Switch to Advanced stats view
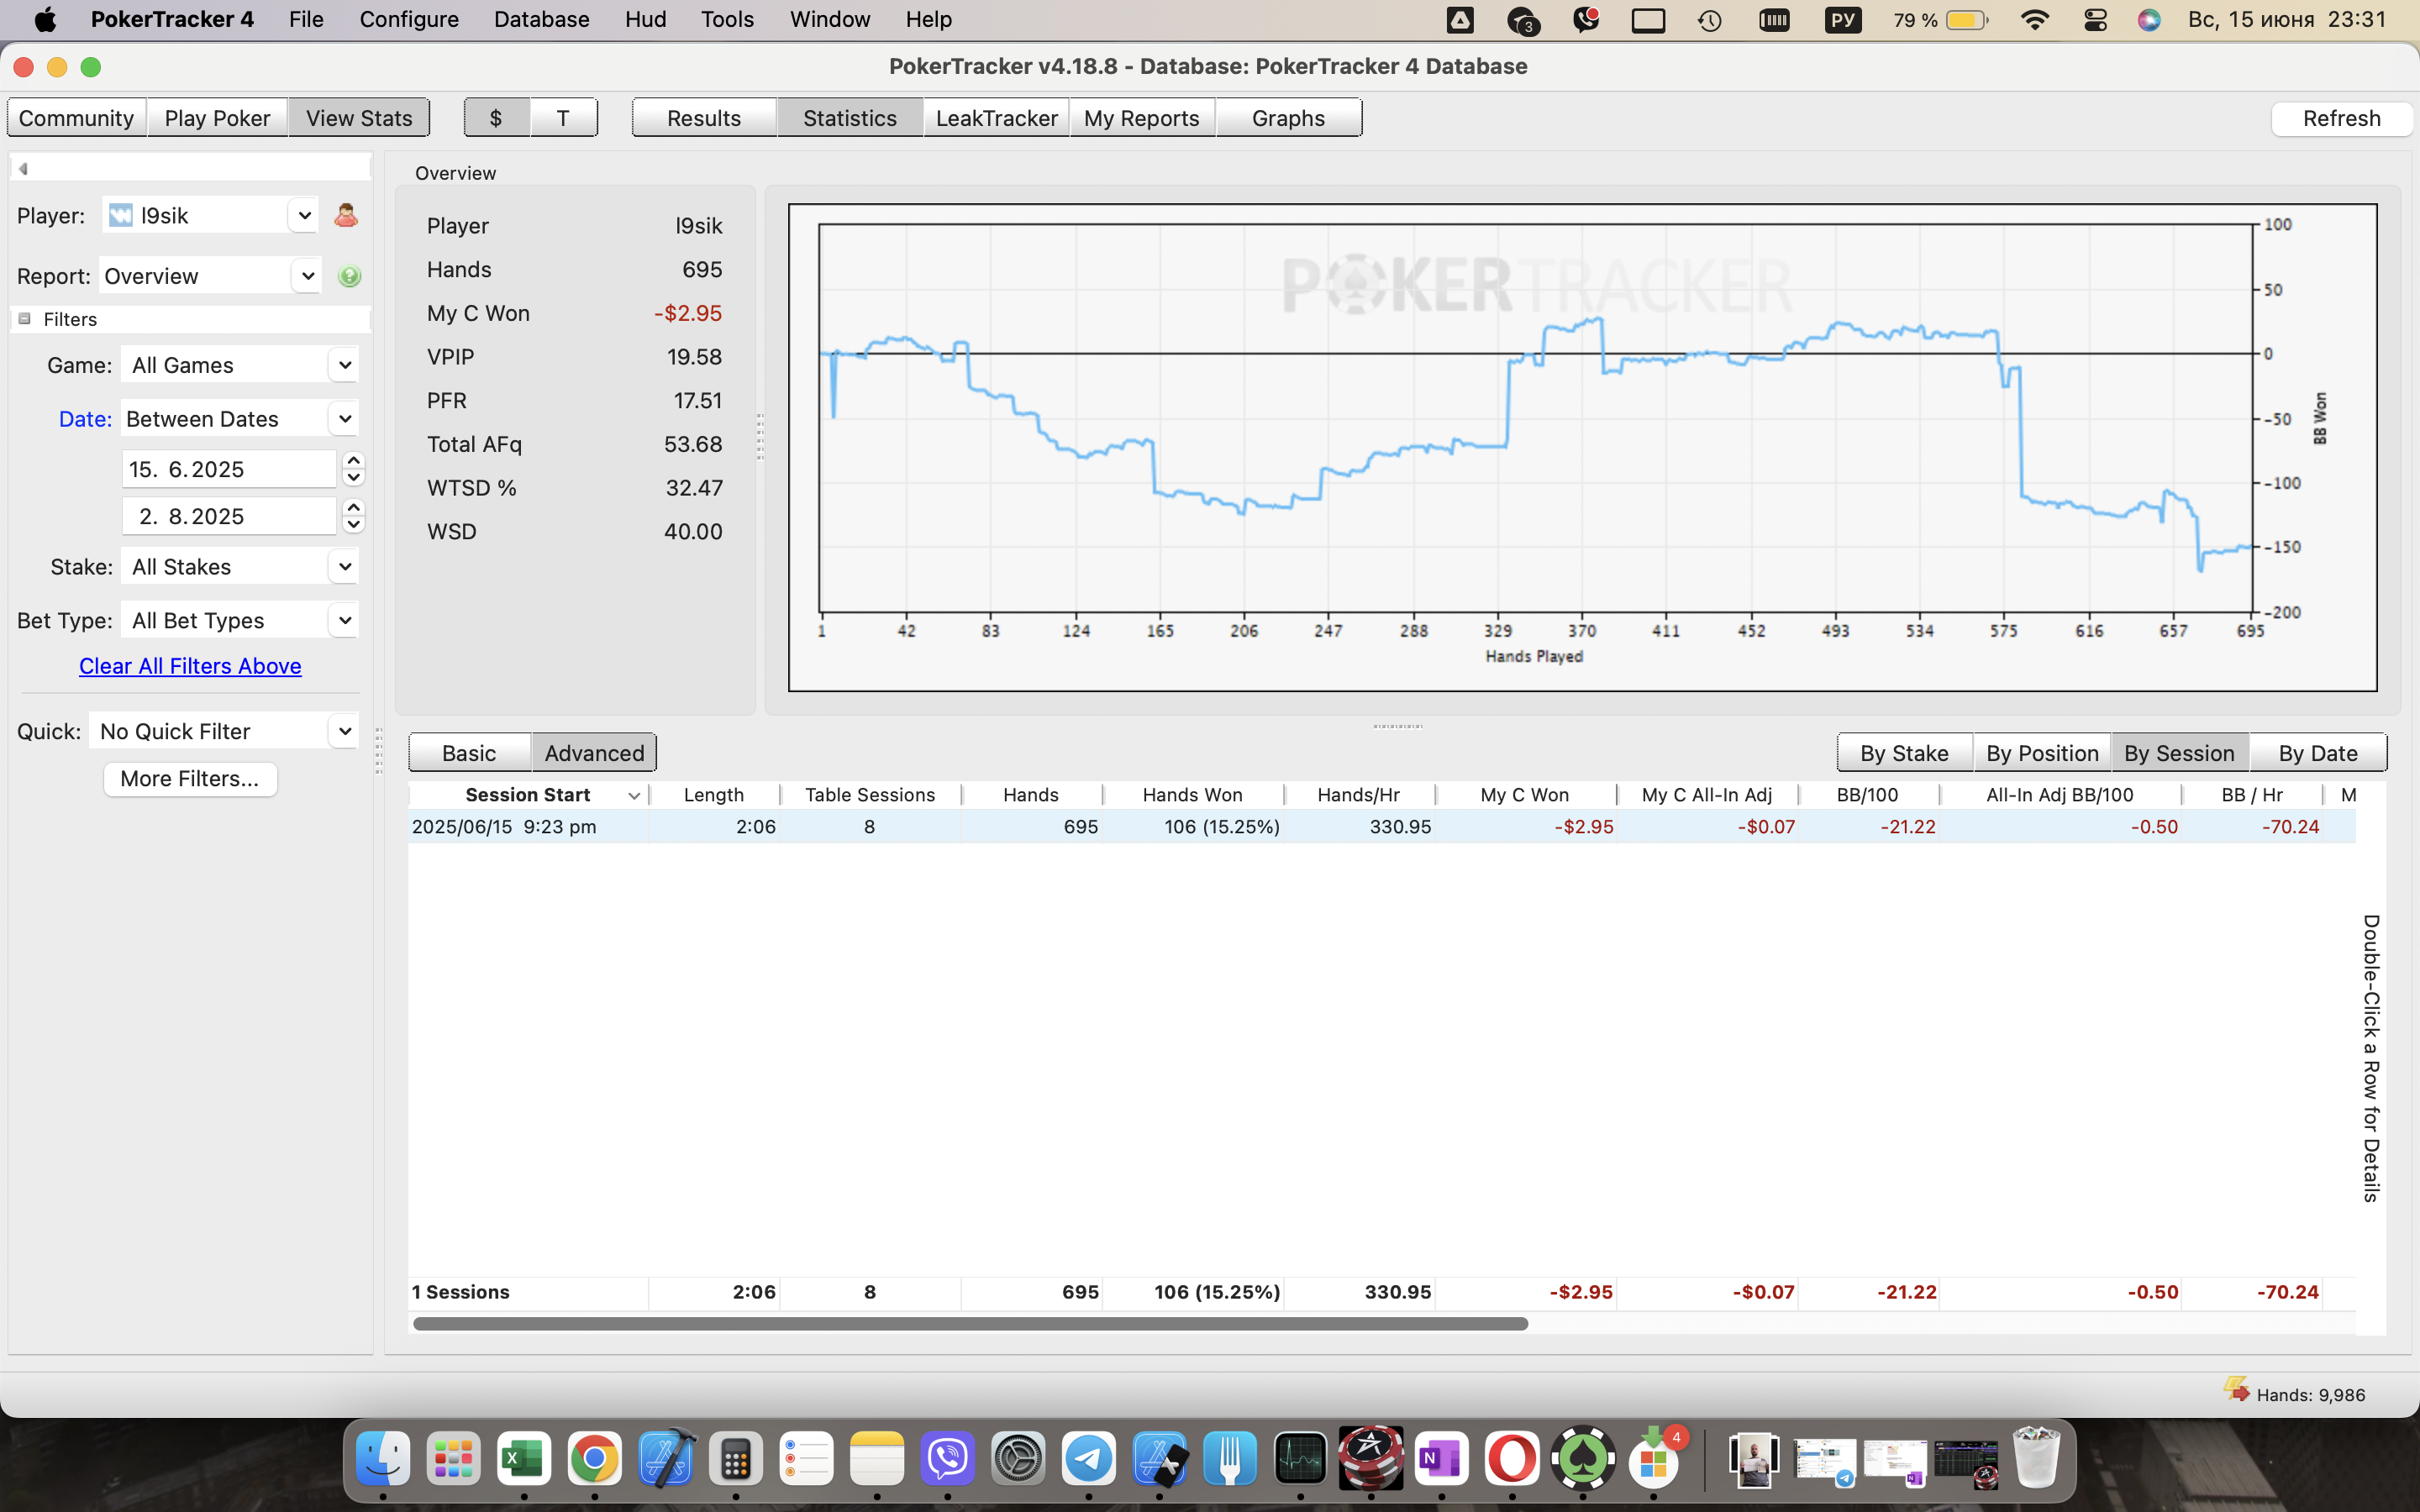 point(594,753)
